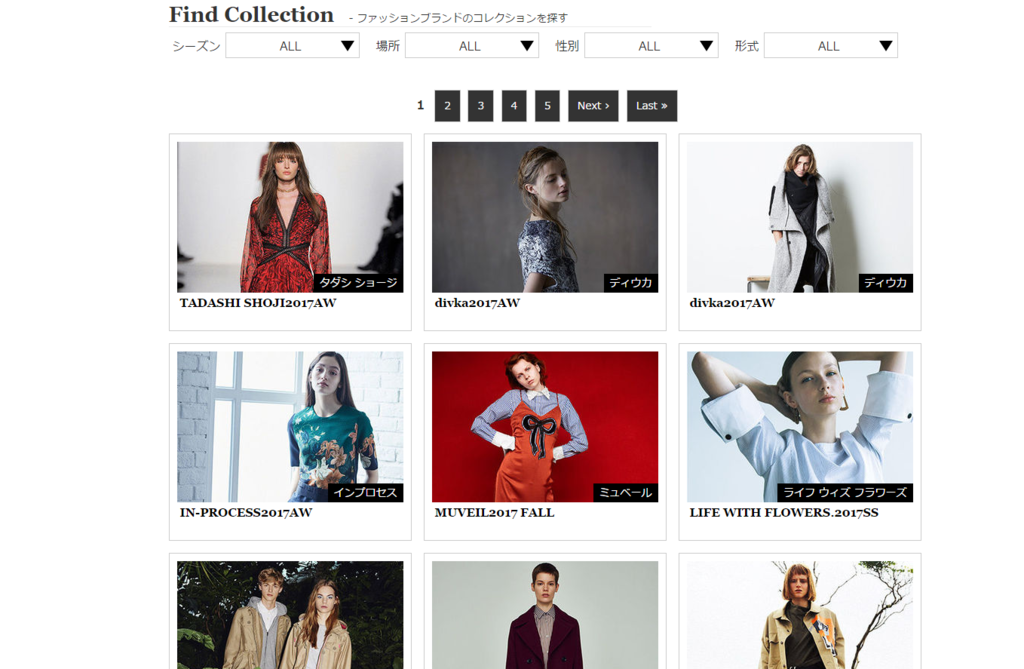The image size is (1024, 669).
Task: Click the TADASHI SHOJI2017AW title link
Action: (258, 303)
